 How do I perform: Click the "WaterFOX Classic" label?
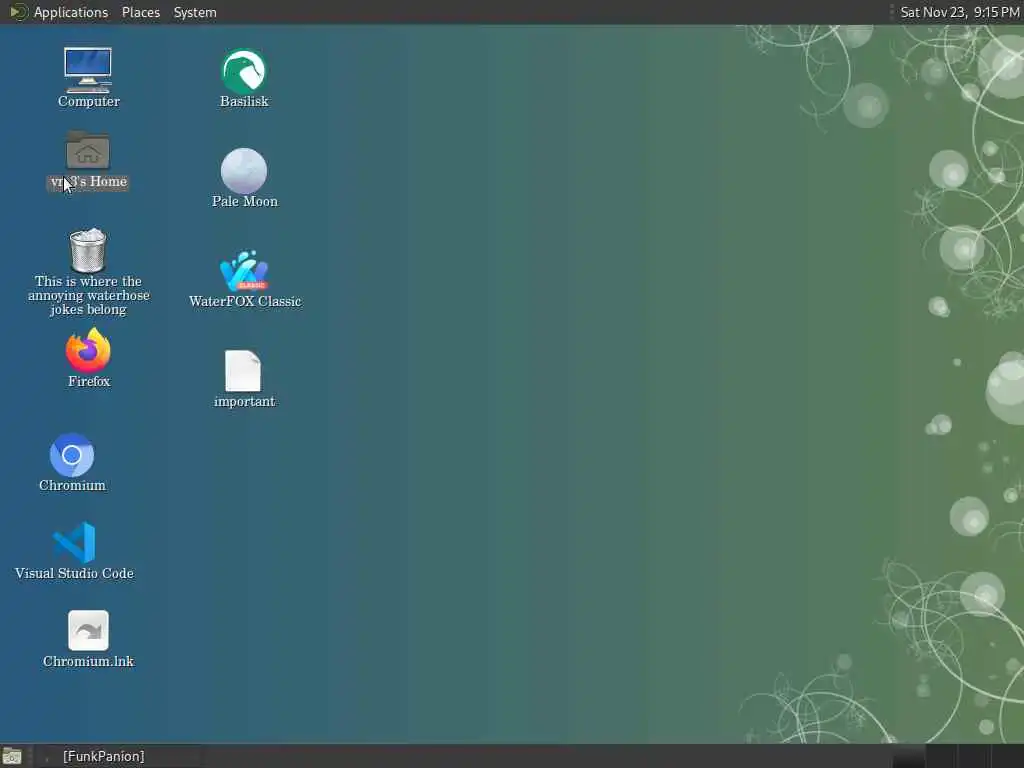[x=245, y=301]
